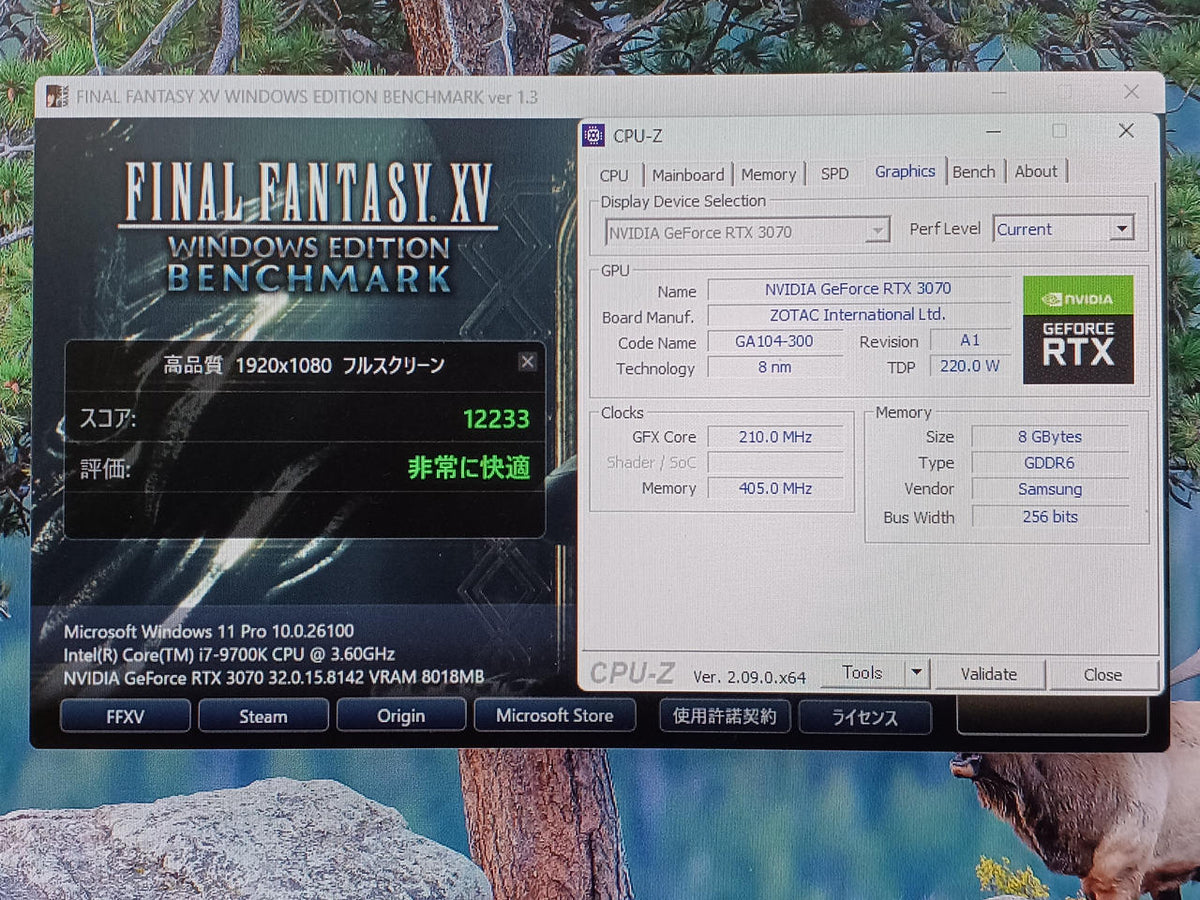Viewport: 1200px width, 900px height.
Task: Open the CPU tab in CPU-Z
Action: point(614,175)
